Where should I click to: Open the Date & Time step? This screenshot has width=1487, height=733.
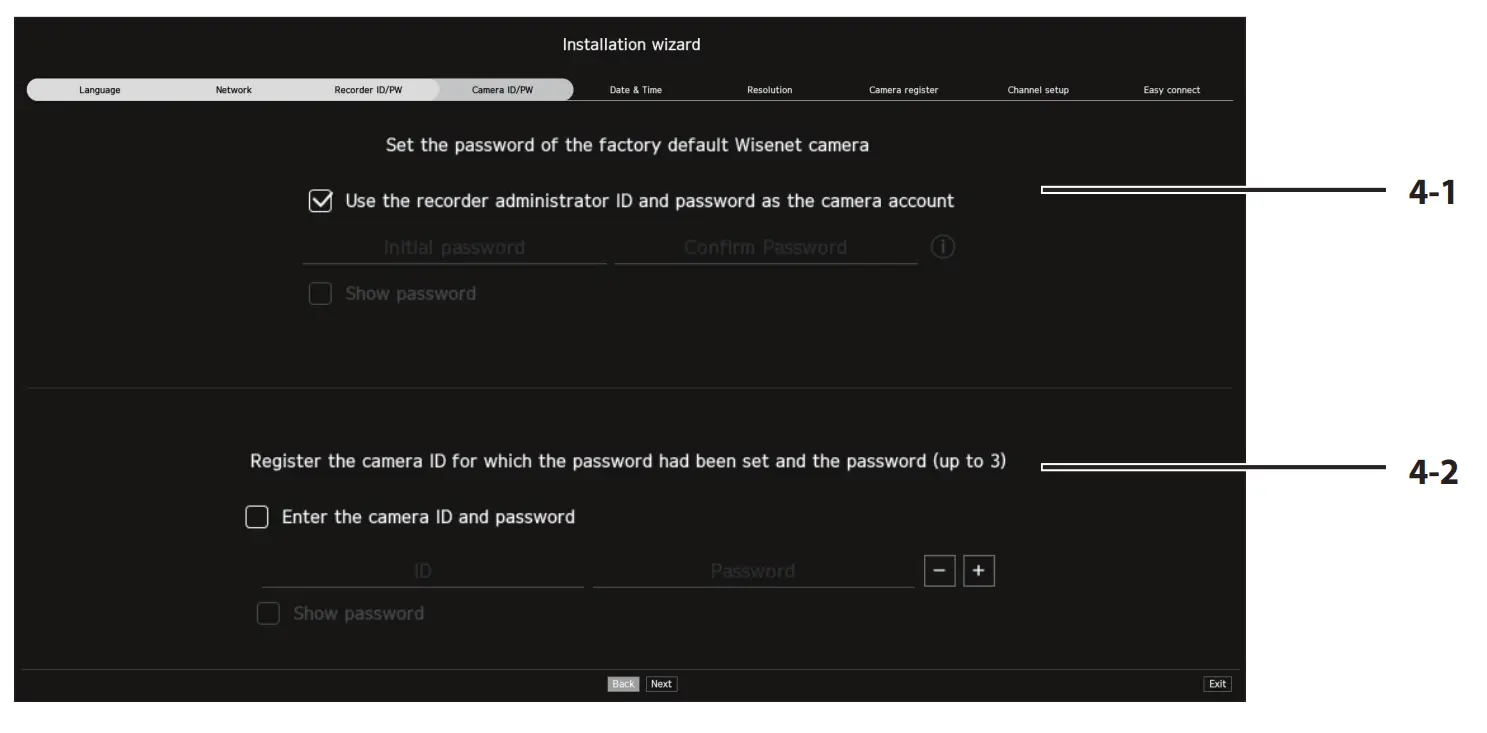point(635,89)
